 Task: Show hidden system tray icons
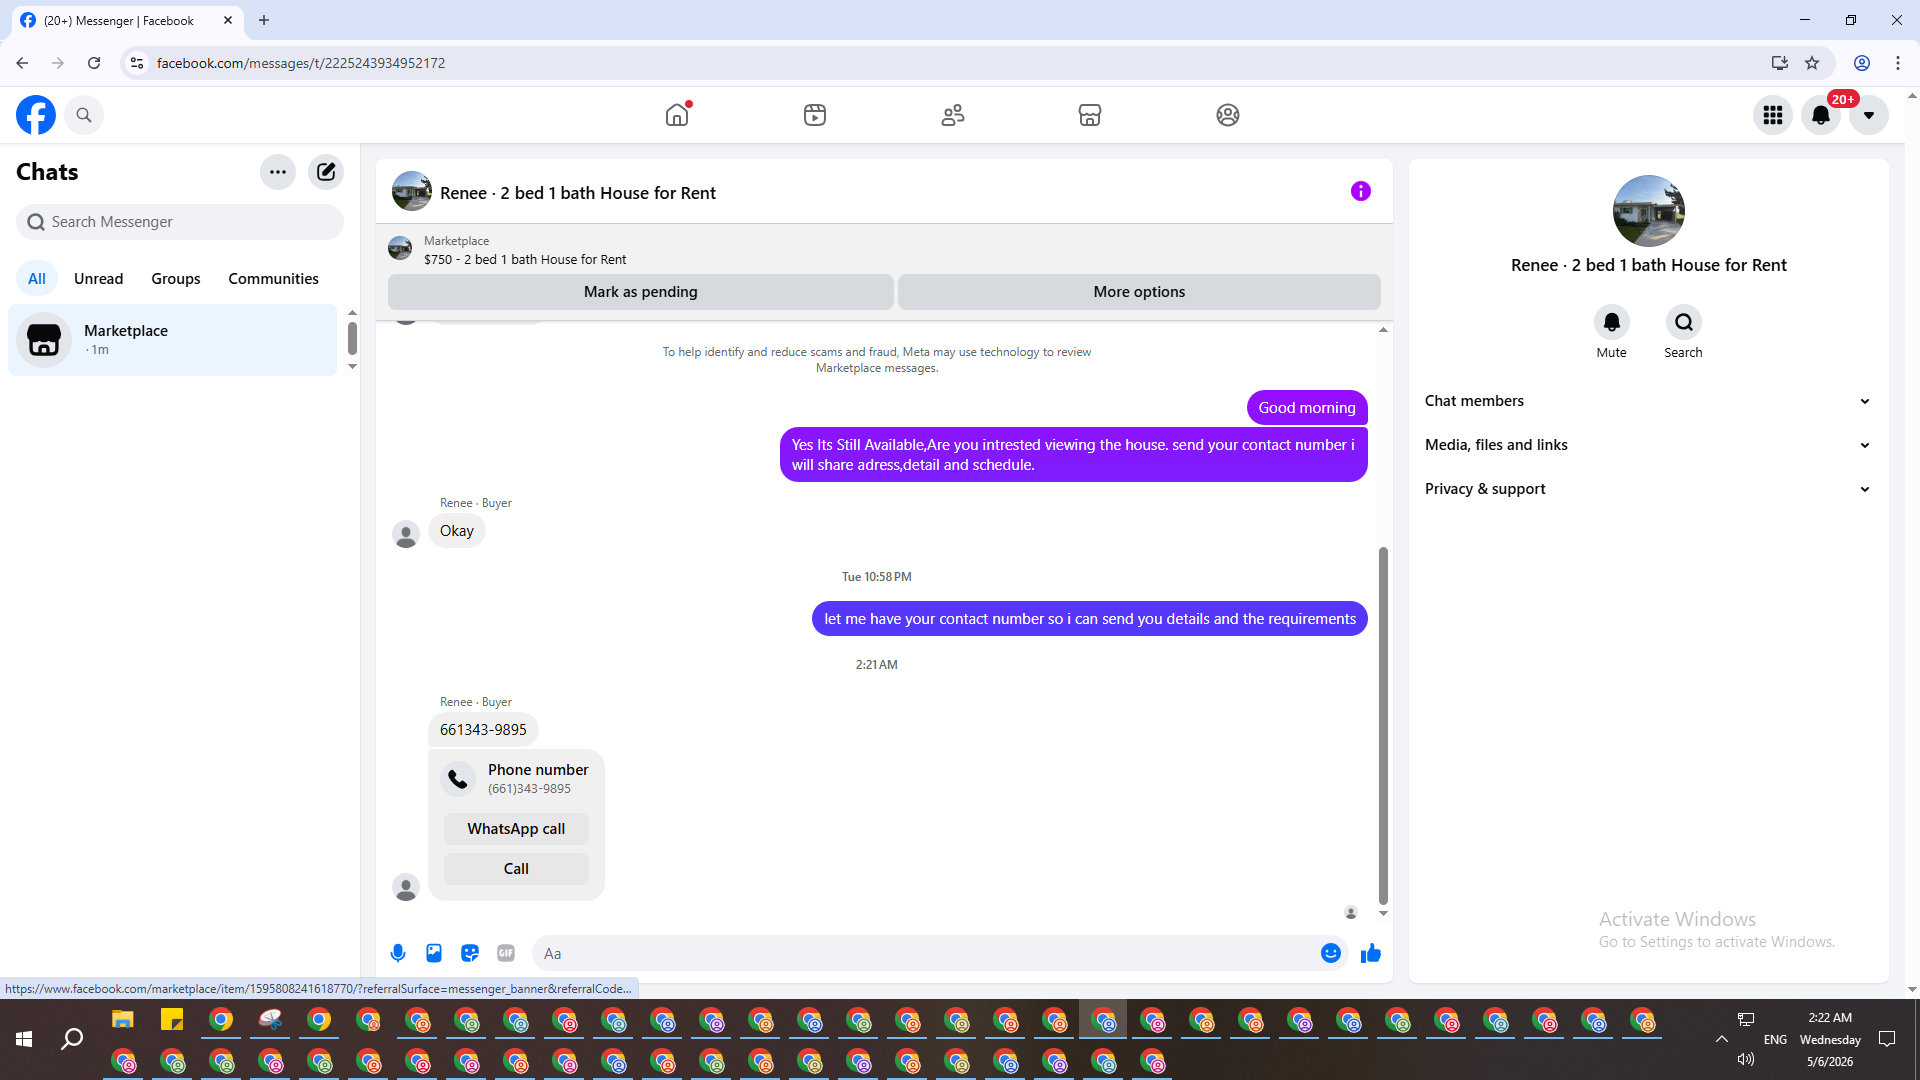(1722, 1040)
